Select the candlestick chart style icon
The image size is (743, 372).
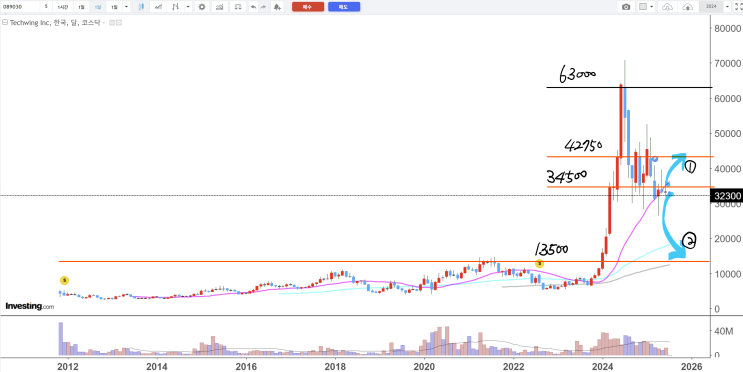pyautogui.click(x=141, y=7)
